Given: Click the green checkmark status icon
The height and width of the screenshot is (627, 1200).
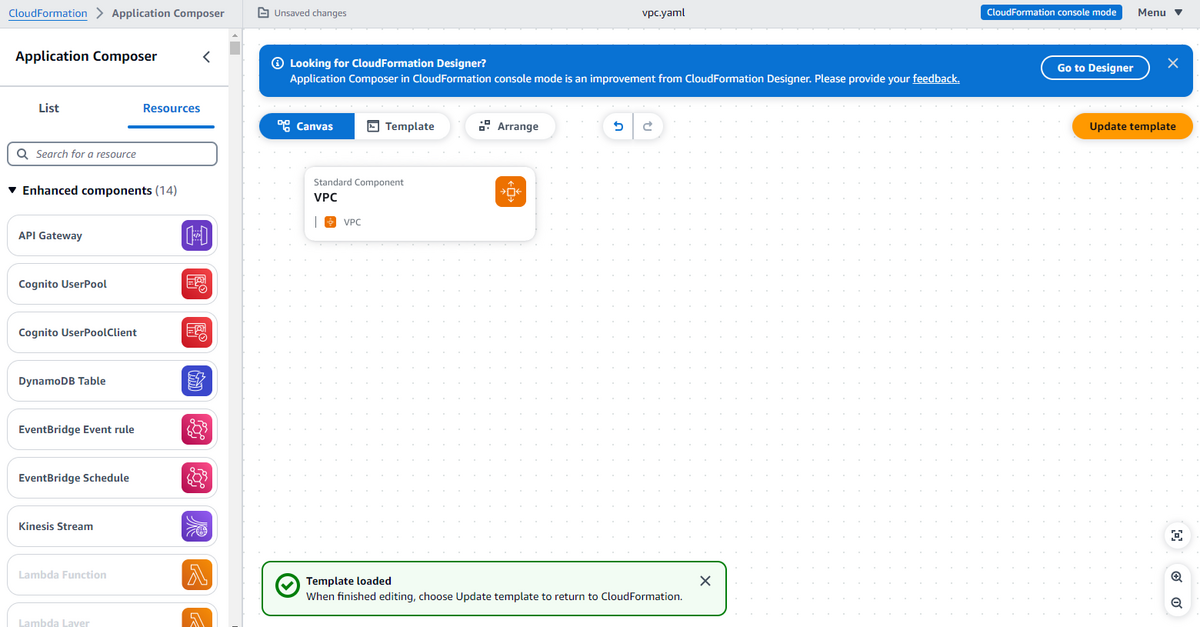Looking at the screenshot, I should 288,587.
